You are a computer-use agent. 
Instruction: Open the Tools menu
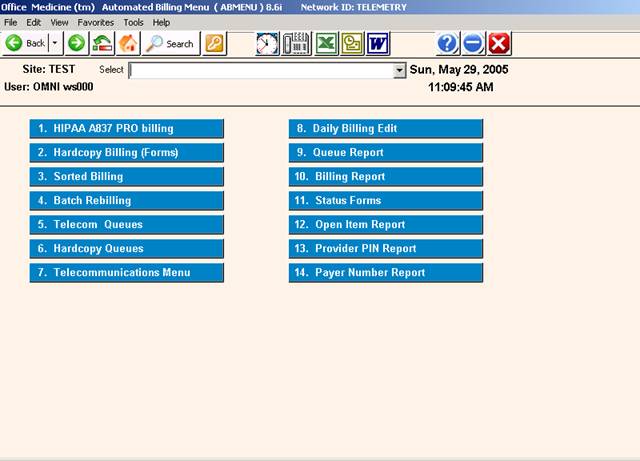click(133, 22)
